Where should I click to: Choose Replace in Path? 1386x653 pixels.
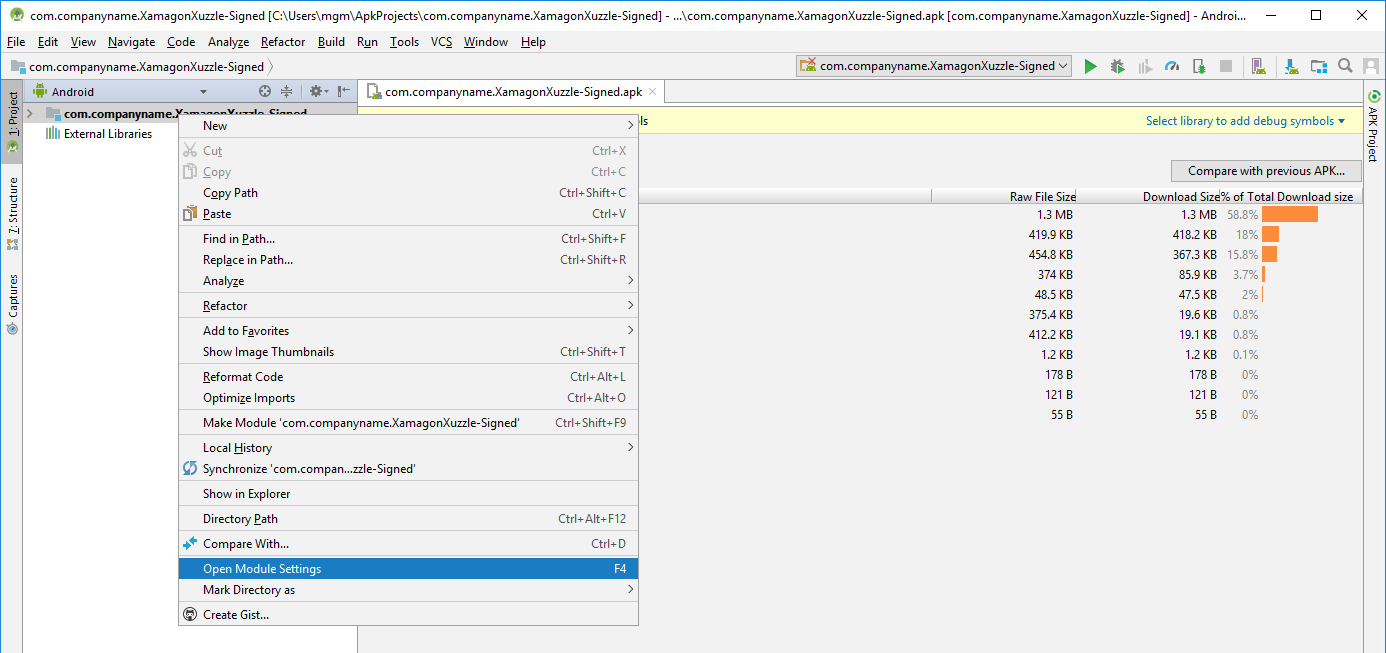coord(408,260)
